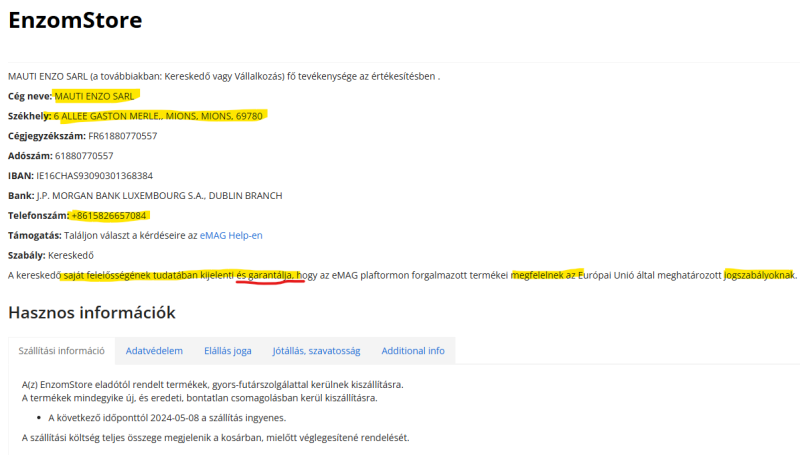Open the Additional info tab

click(413, 351)
